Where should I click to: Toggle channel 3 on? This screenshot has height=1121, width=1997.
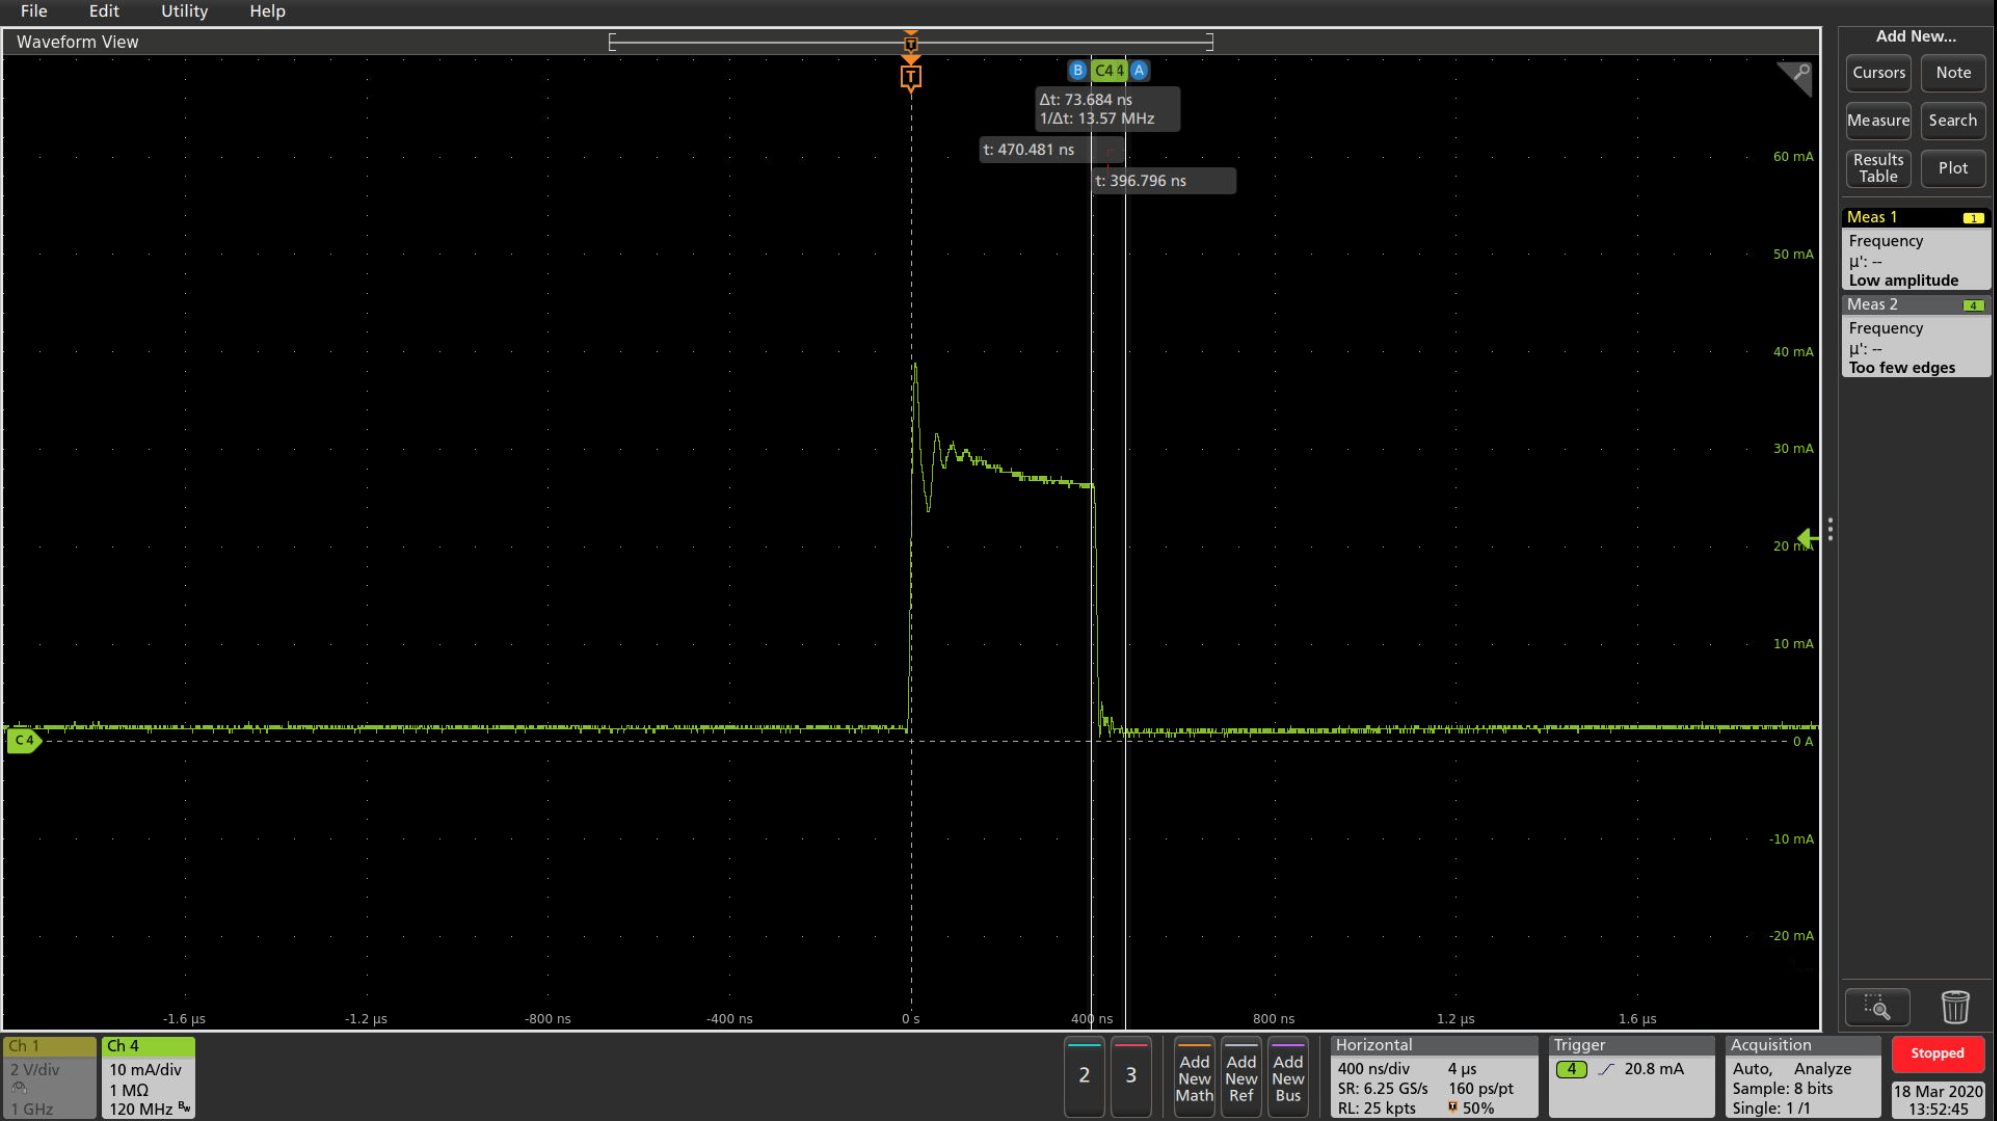(1131, 1075)
